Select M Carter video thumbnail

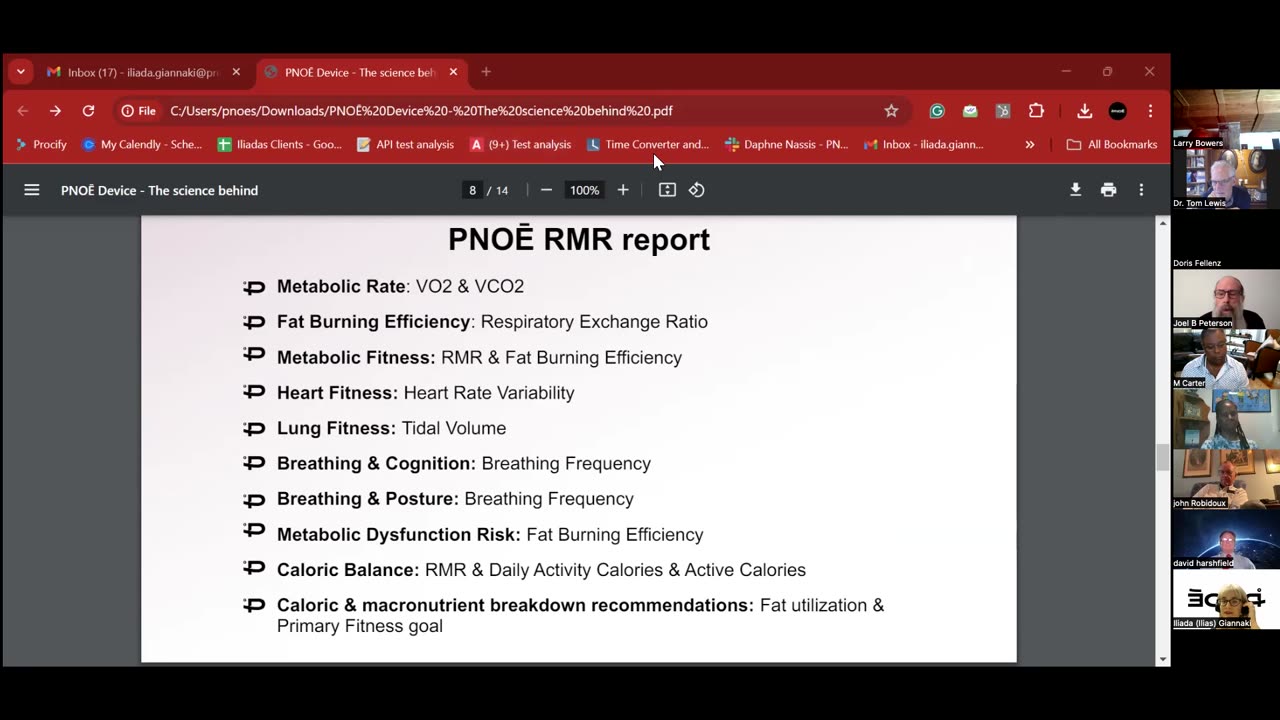click(x=1226, y=358)
